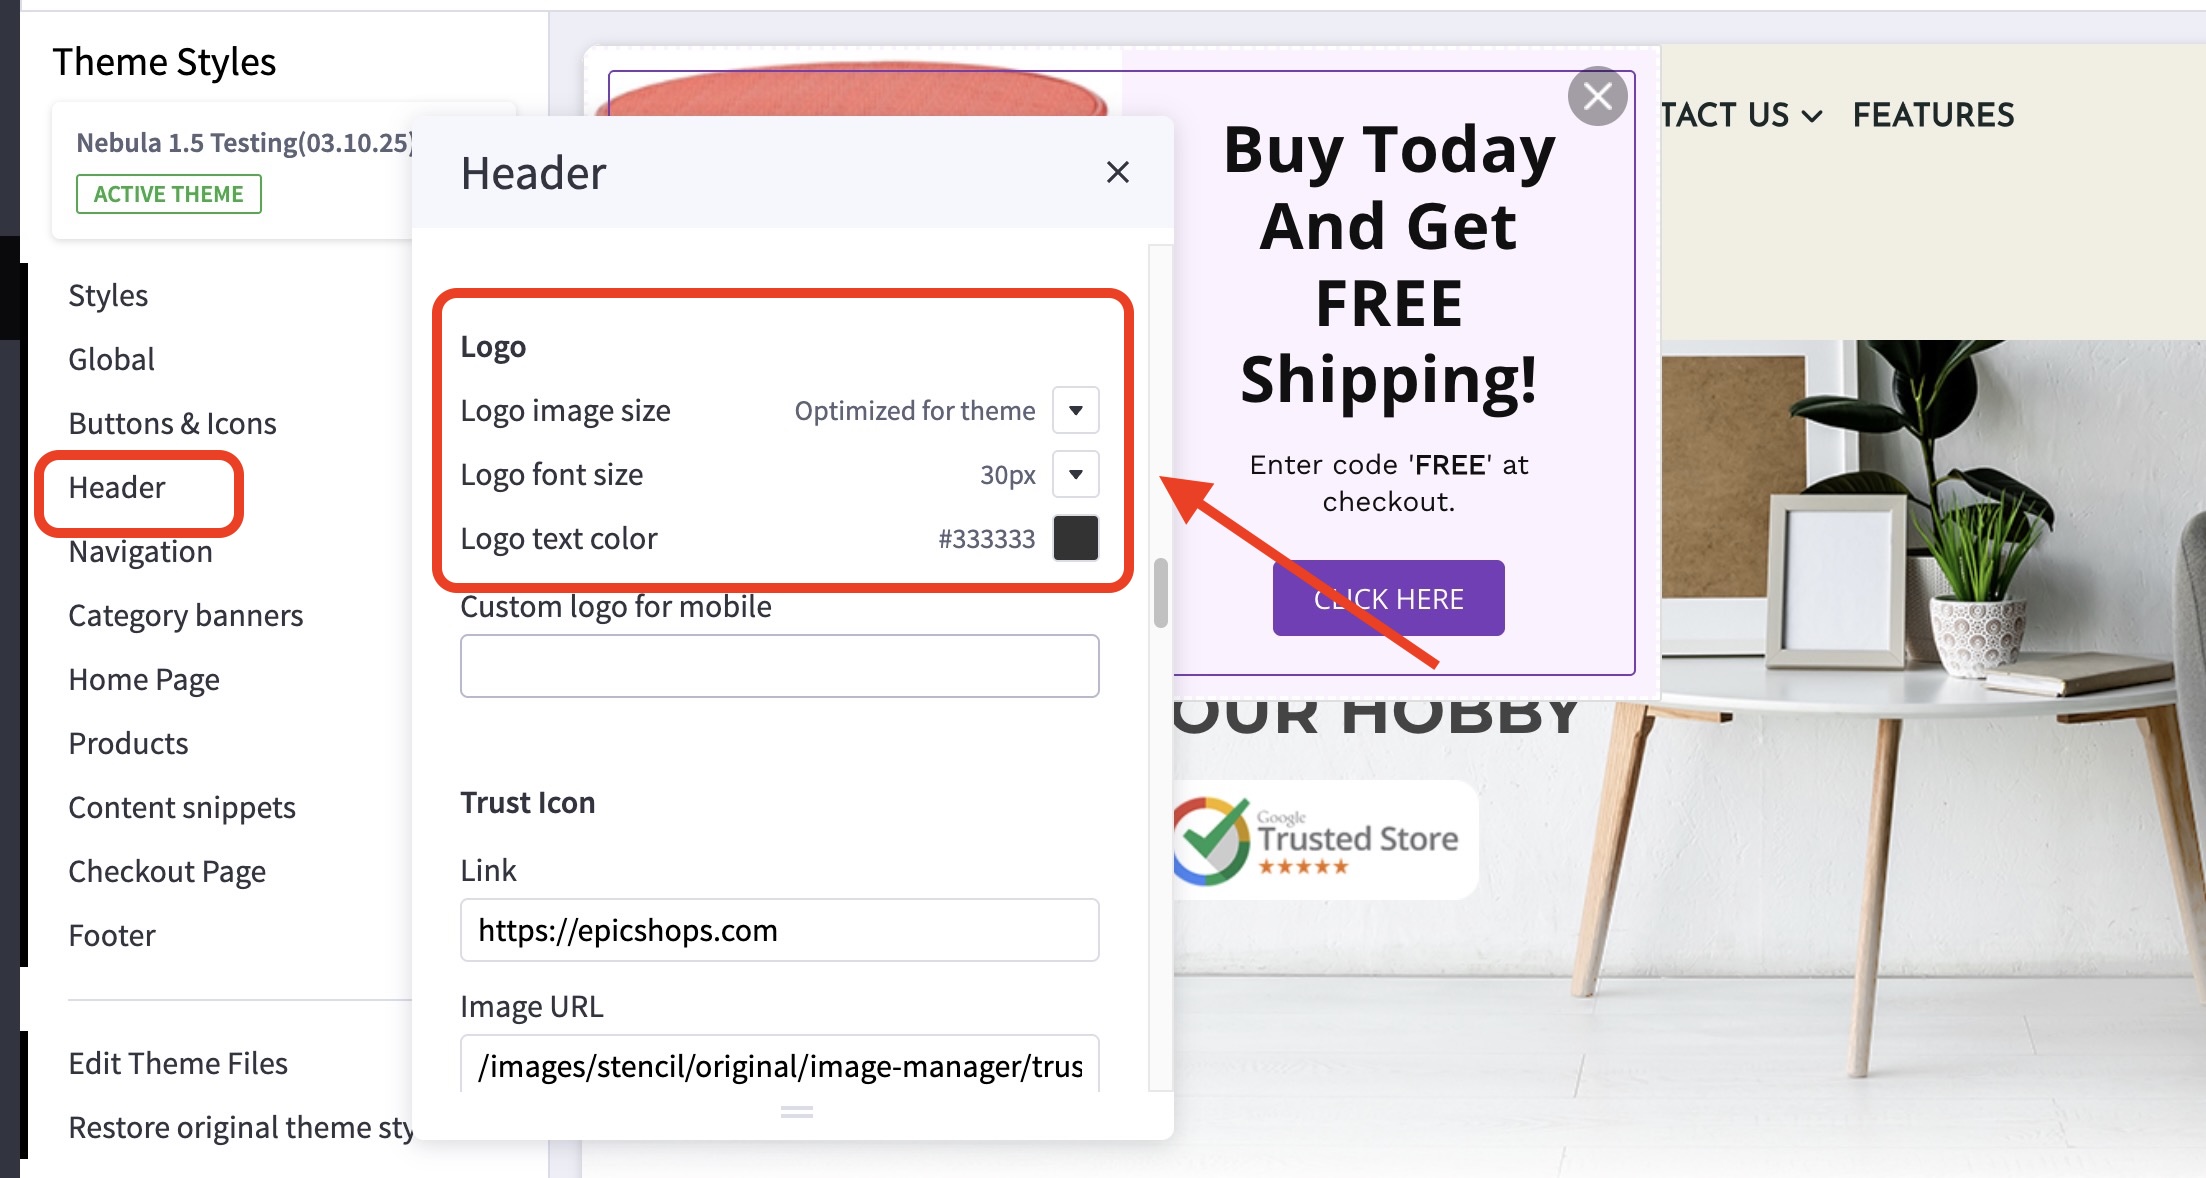
Task: Open Edit Theme Files link
Action: tap(178, 1064)
